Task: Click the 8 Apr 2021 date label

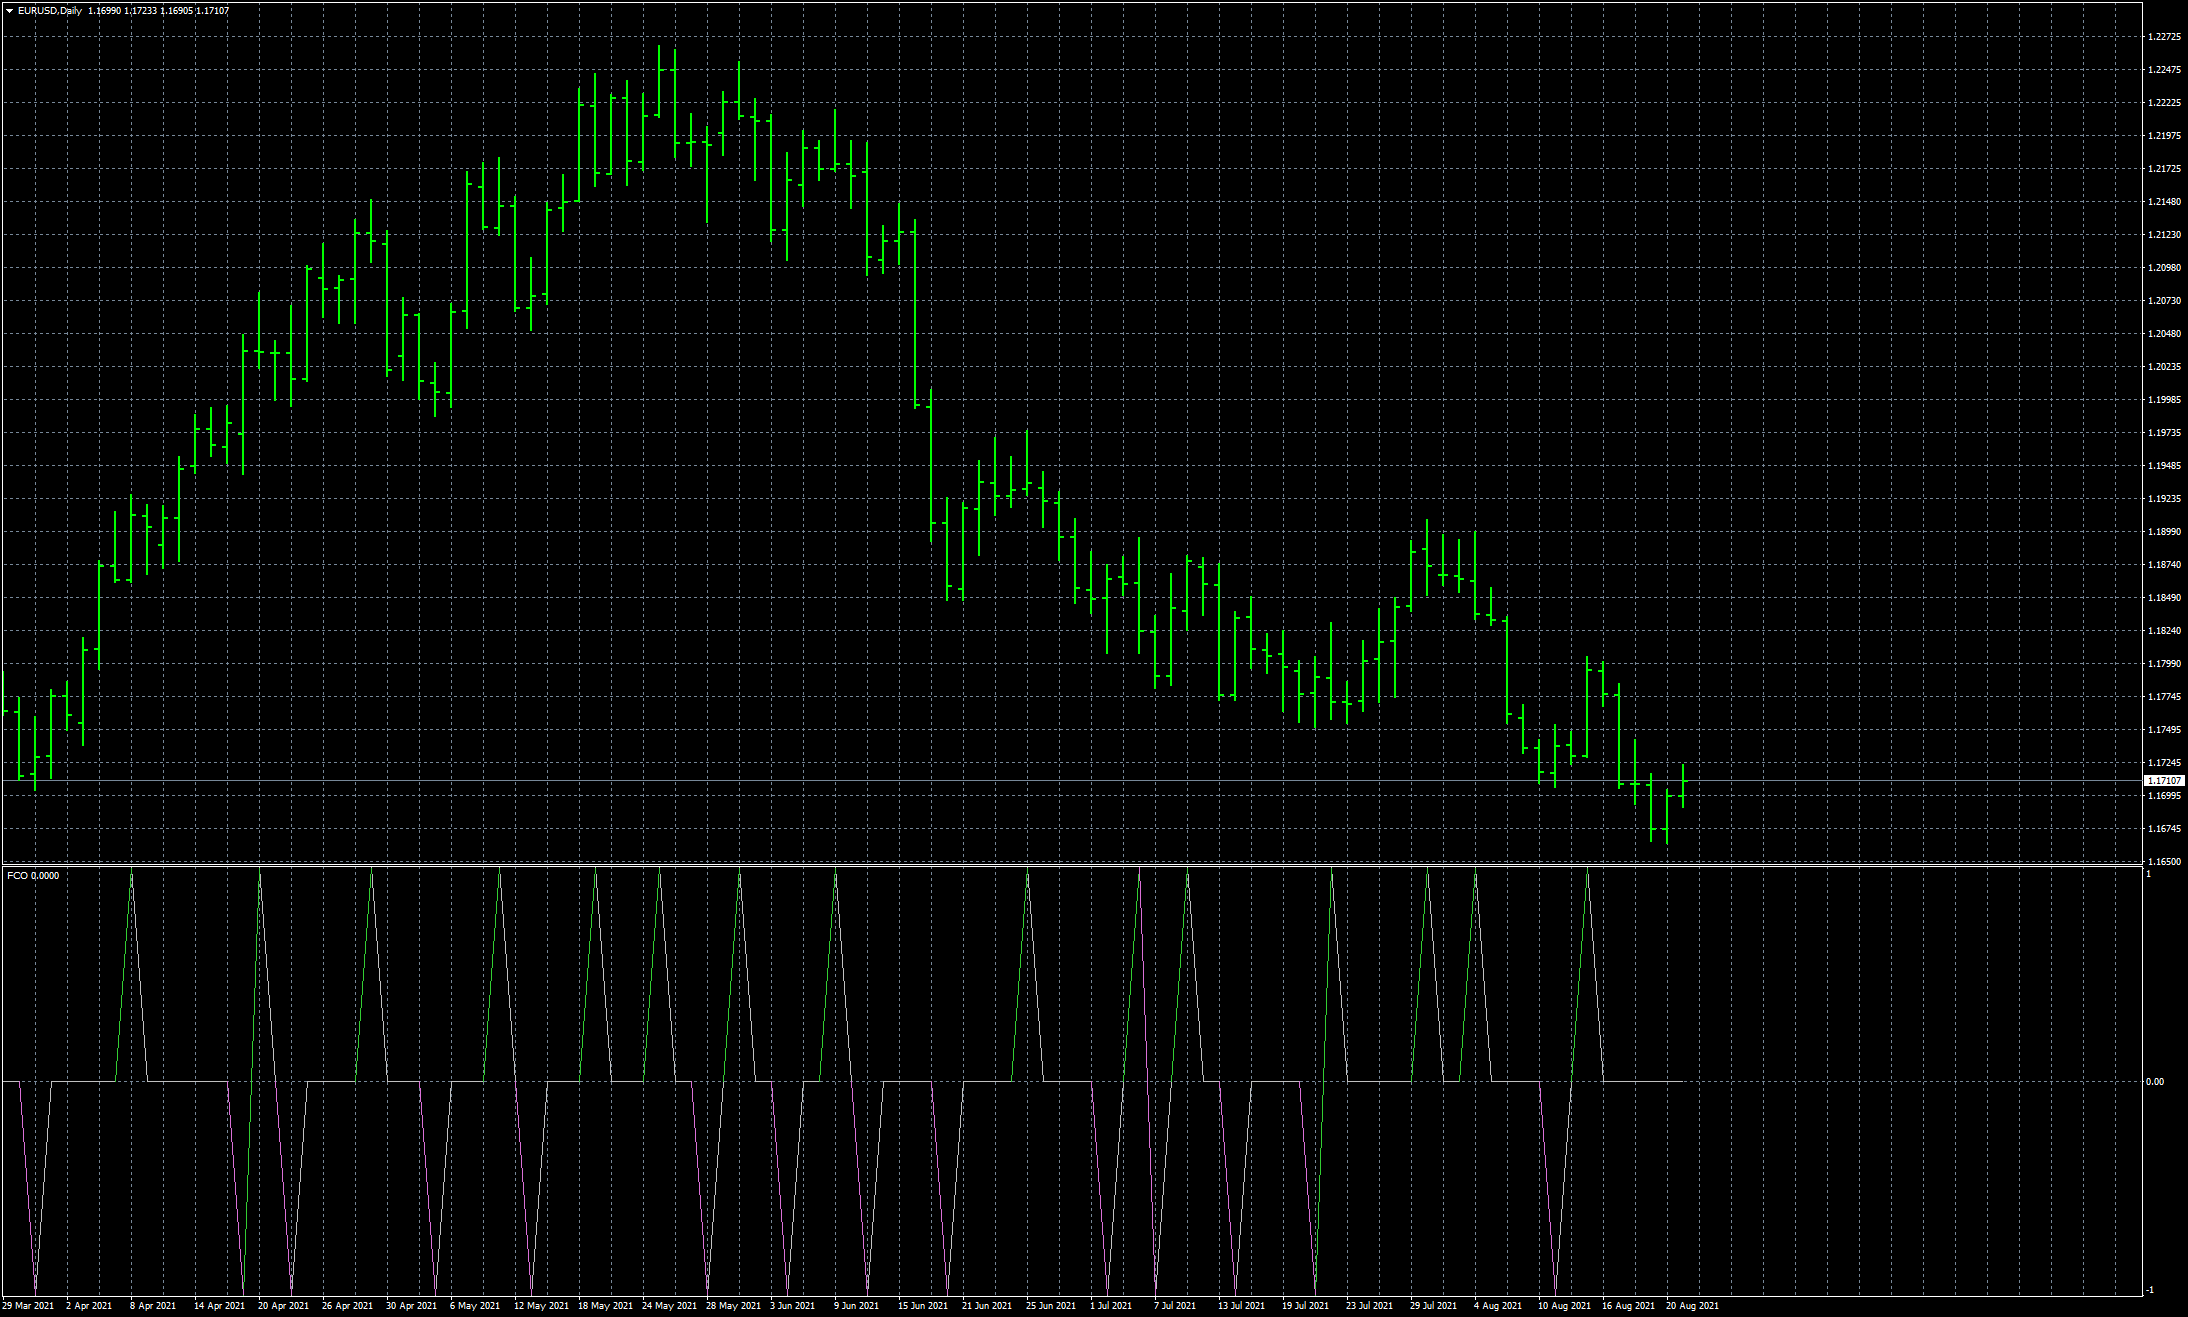Action: coord(152,1306)
